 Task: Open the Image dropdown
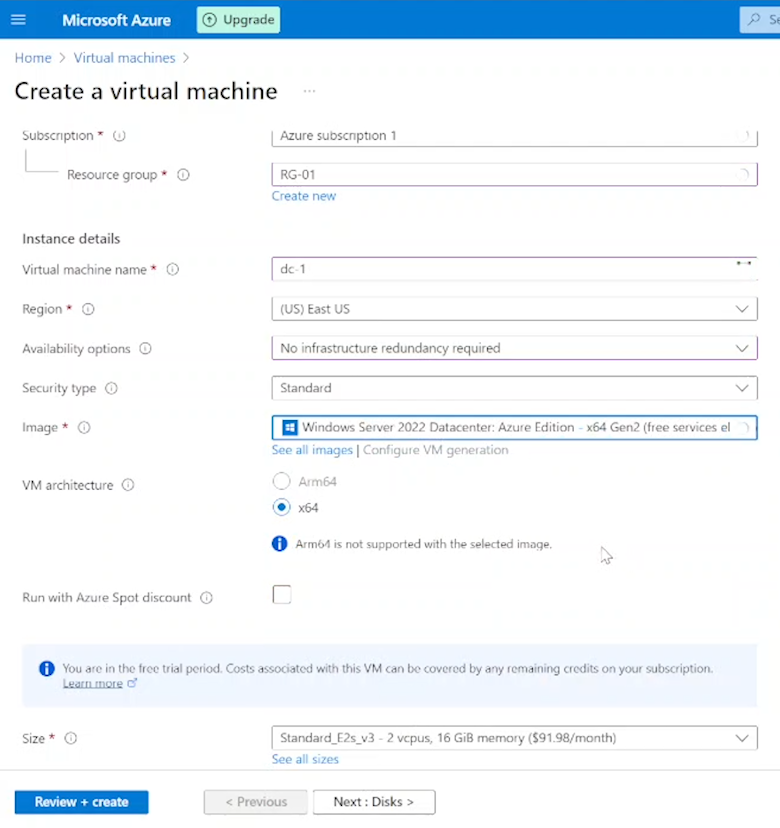coord(514,428)
